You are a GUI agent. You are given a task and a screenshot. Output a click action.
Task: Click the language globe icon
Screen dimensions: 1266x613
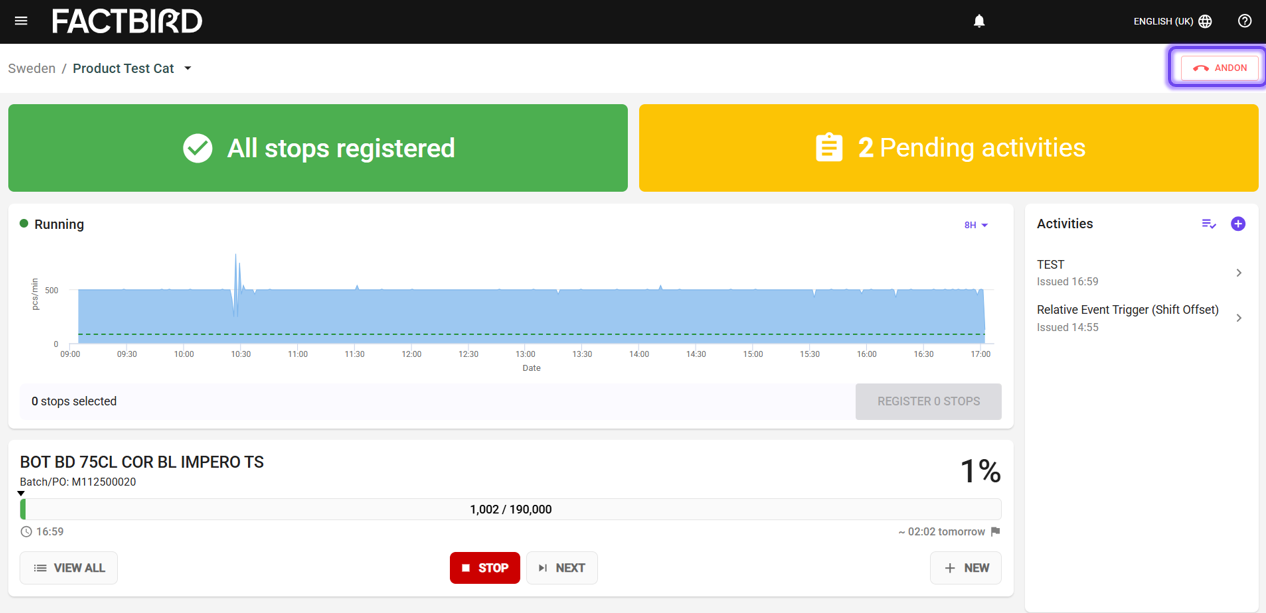click(1205, 20)
